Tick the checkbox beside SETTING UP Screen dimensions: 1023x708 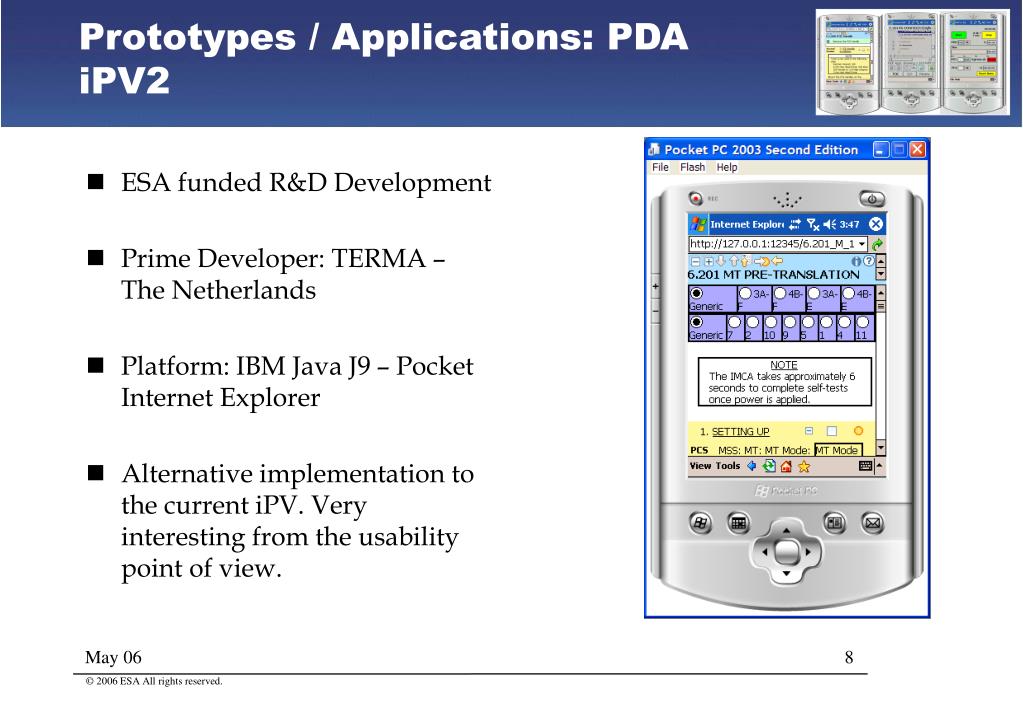[x=832, y=431]
